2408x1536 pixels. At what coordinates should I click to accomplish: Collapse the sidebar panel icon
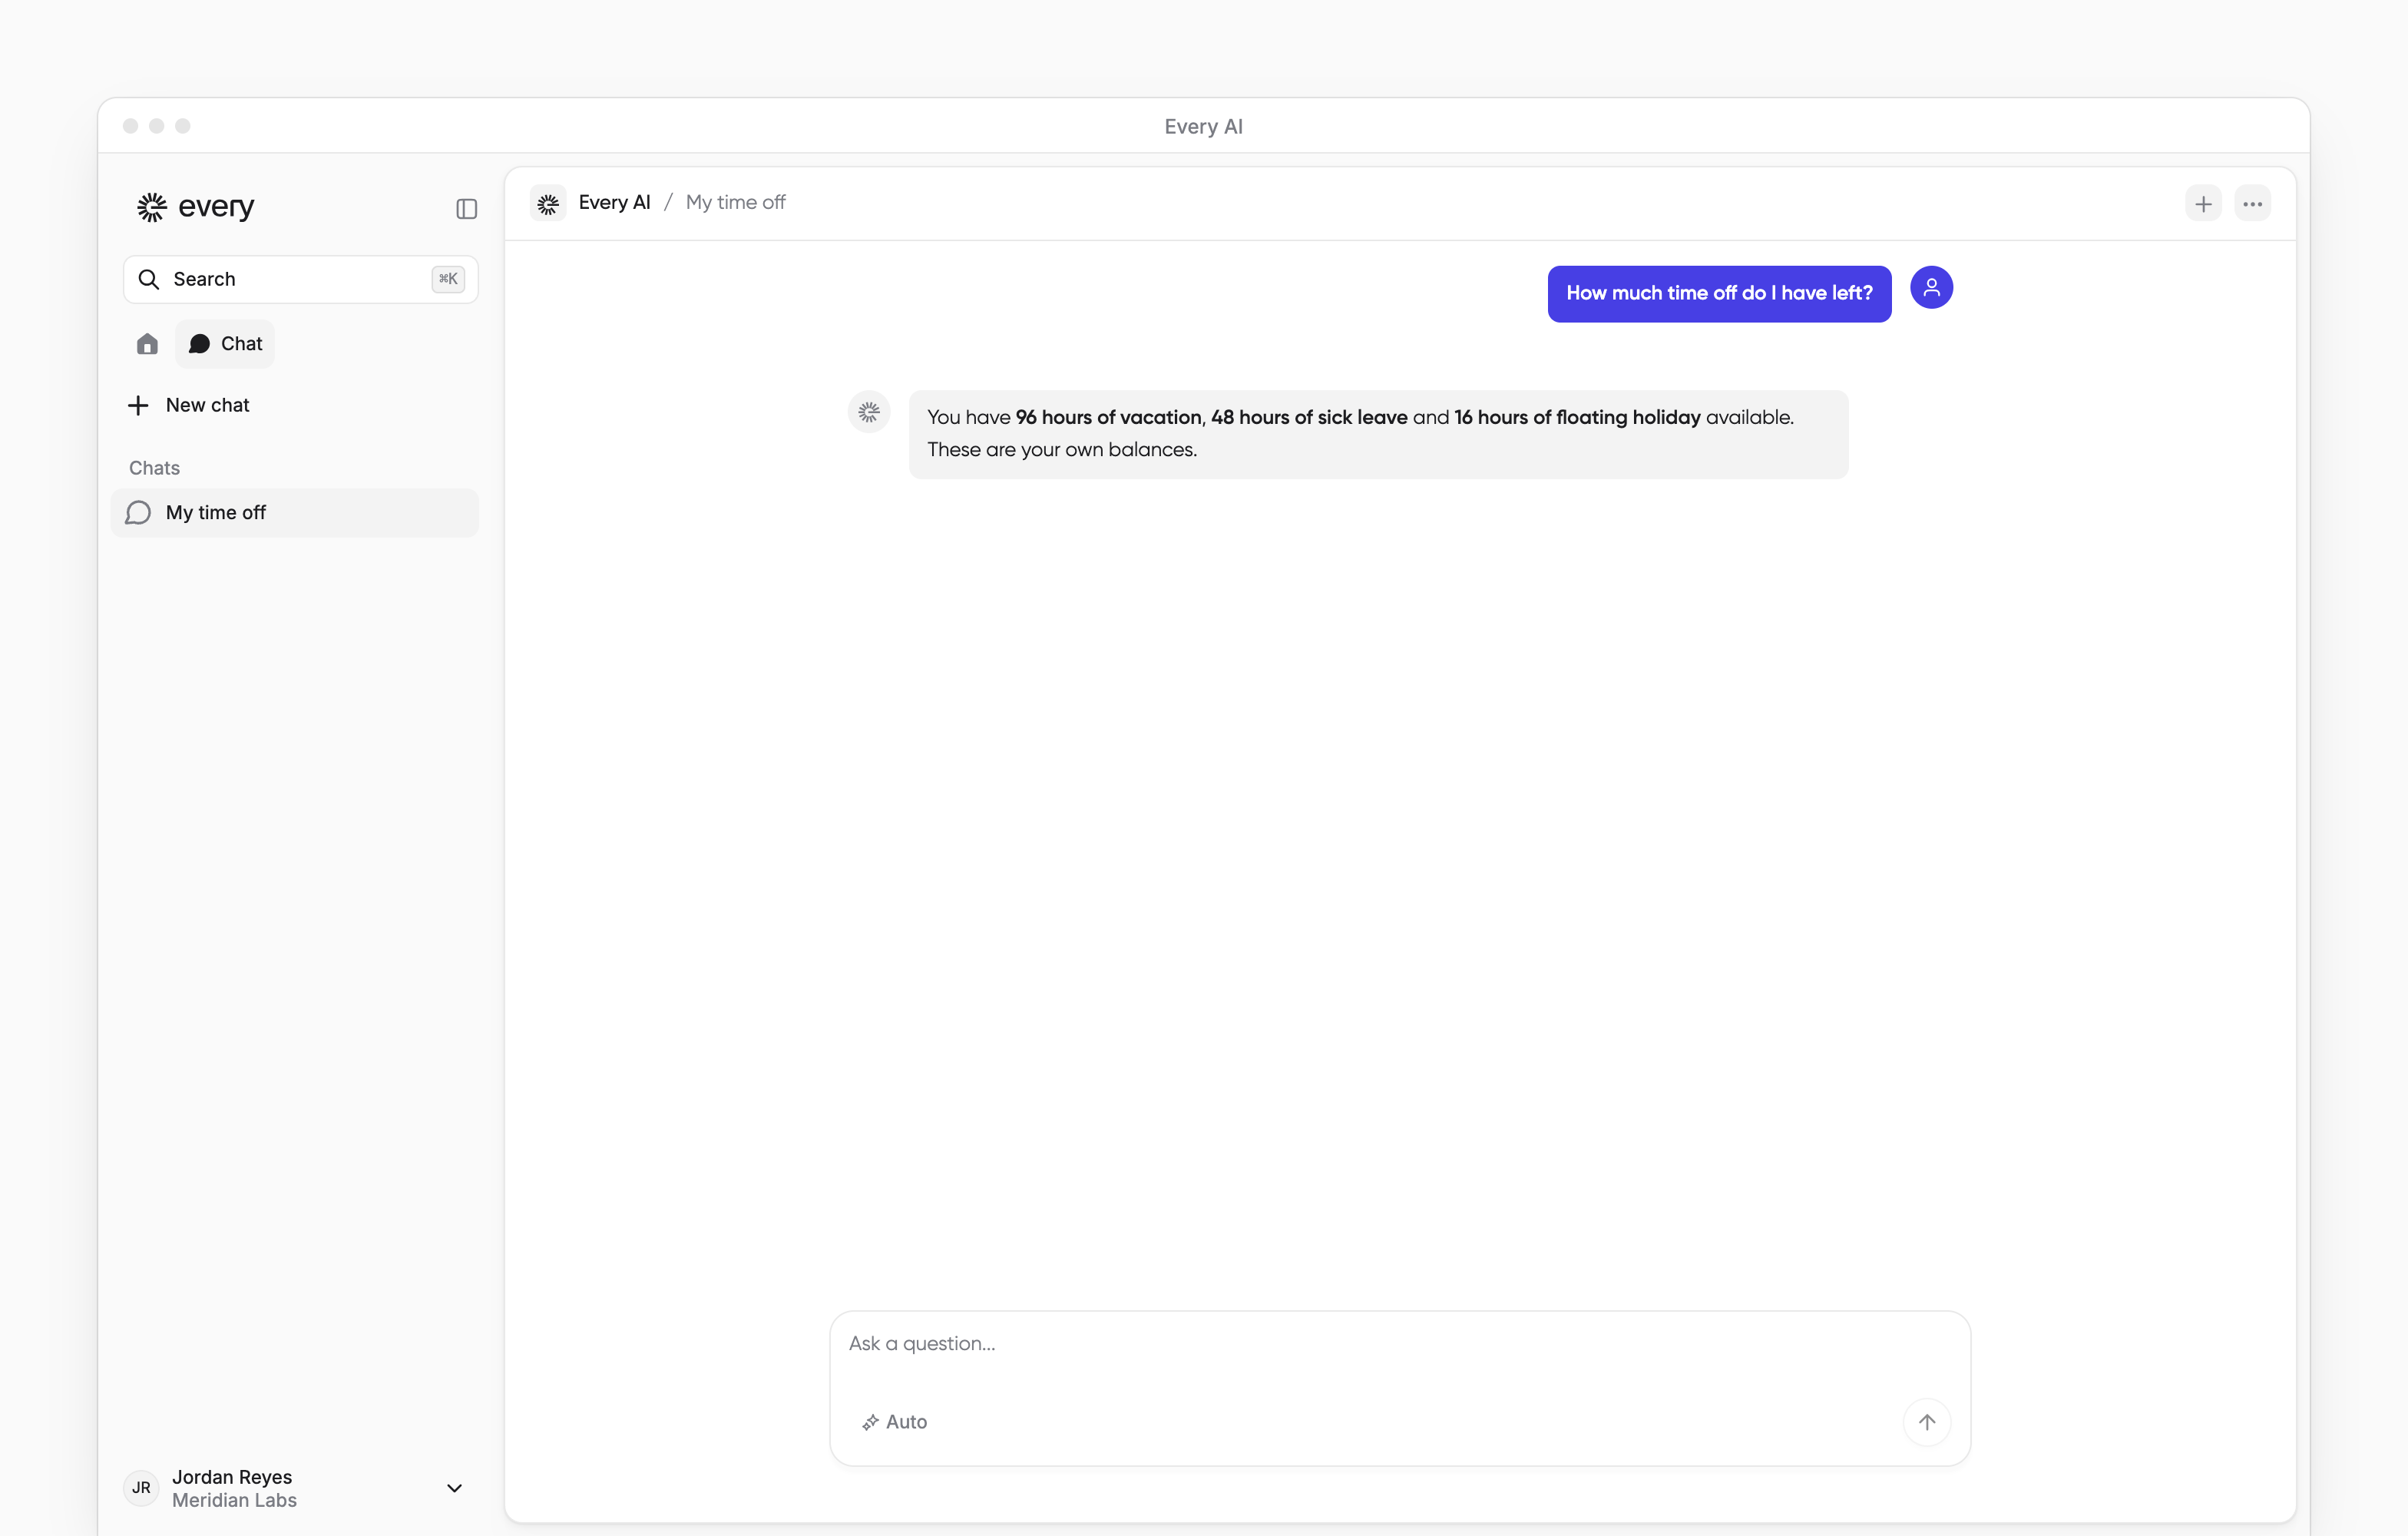pos(466,208)
